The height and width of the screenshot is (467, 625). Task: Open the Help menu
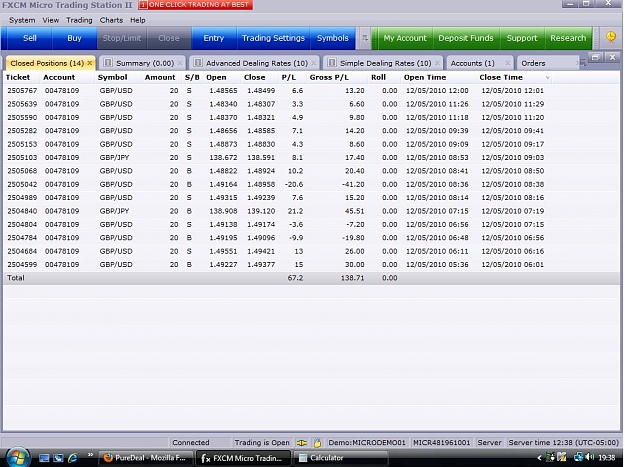click(138, 20)
